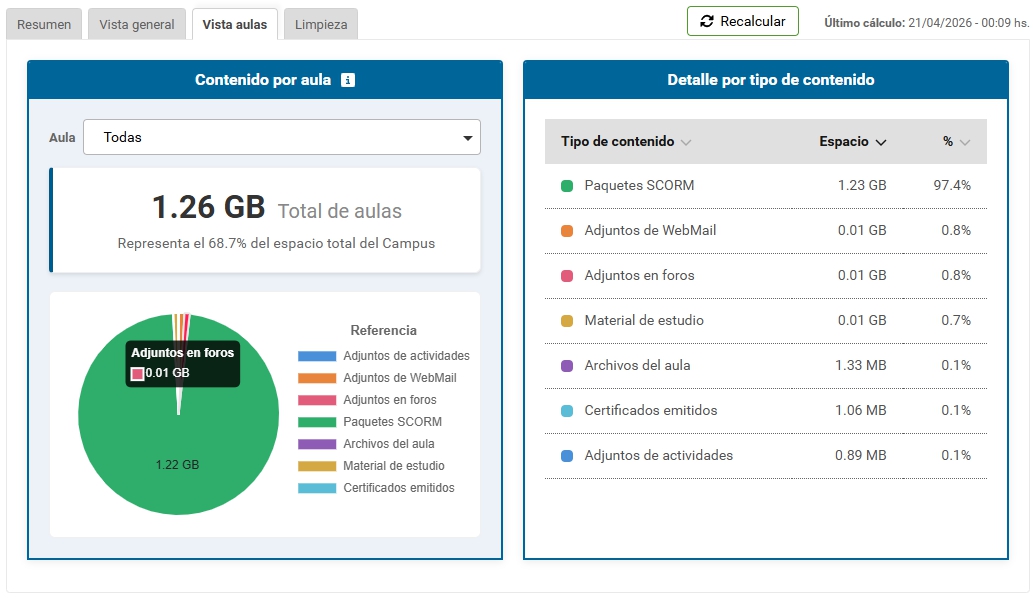Click the light-blue Certificados emitidos table dot
The height and width of the screenshot is (601, 1033).
(x=567, y=411)
